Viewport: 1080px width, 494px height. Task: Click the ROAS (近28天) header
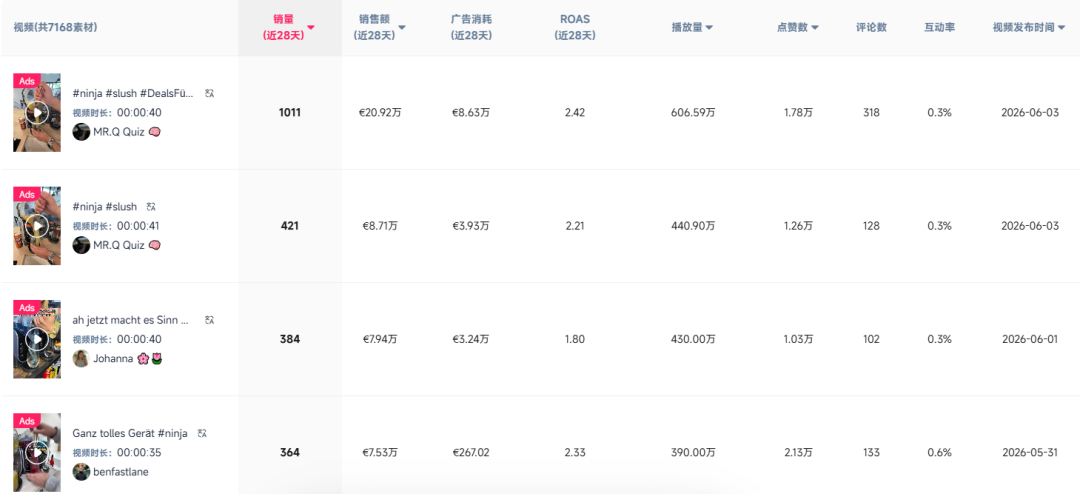tap(574, 28)
